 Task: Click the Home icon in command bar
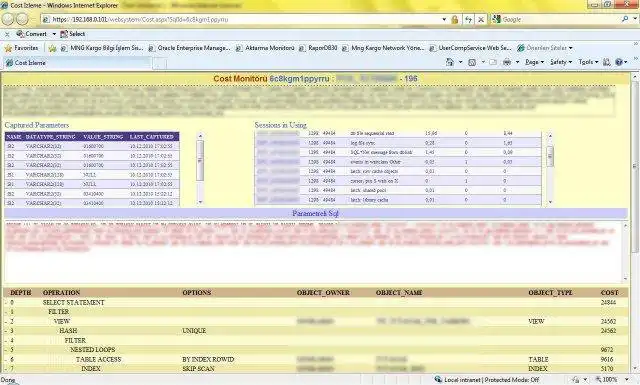click(x=449, y=62)
